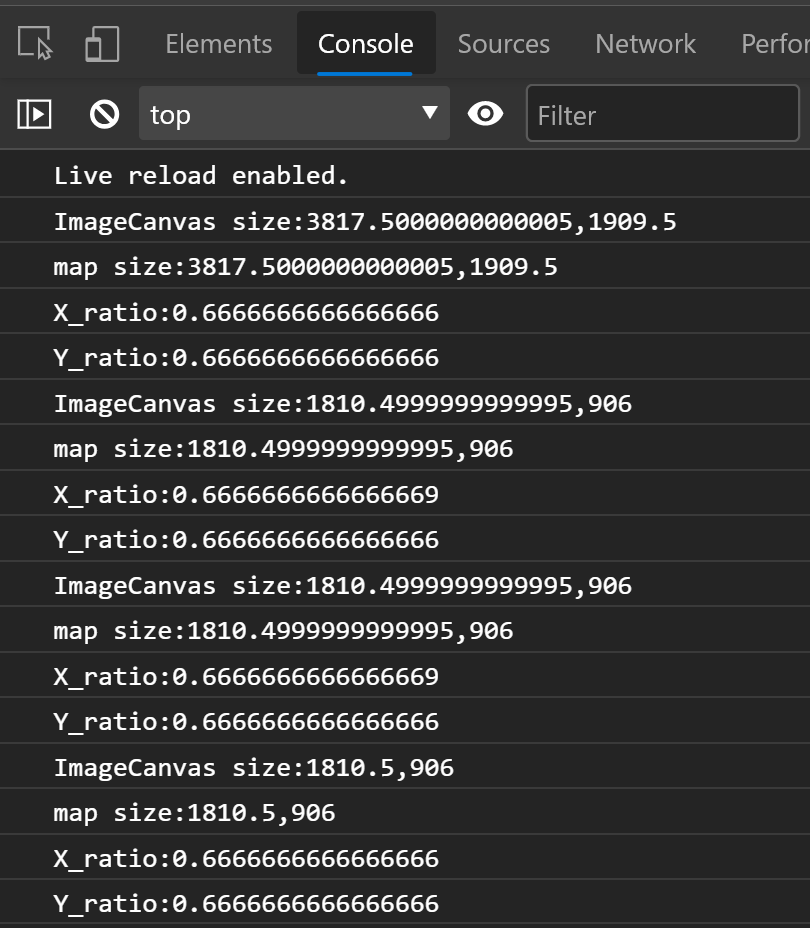This screenshot has width=810, height=928.
Task: Enable the console sidebar panel toggle
Action: click(x=33, y=113)
